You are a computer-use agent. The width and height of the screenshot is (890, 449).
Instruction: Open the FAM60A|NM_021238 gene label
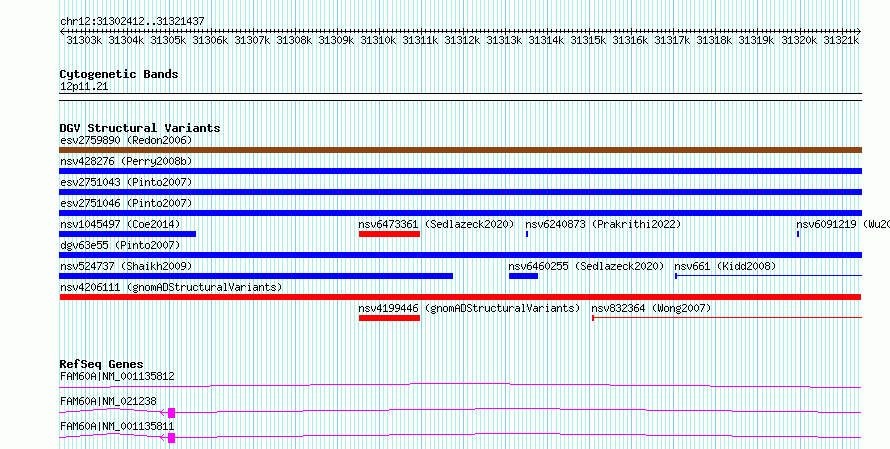click(x=108, y=401)
